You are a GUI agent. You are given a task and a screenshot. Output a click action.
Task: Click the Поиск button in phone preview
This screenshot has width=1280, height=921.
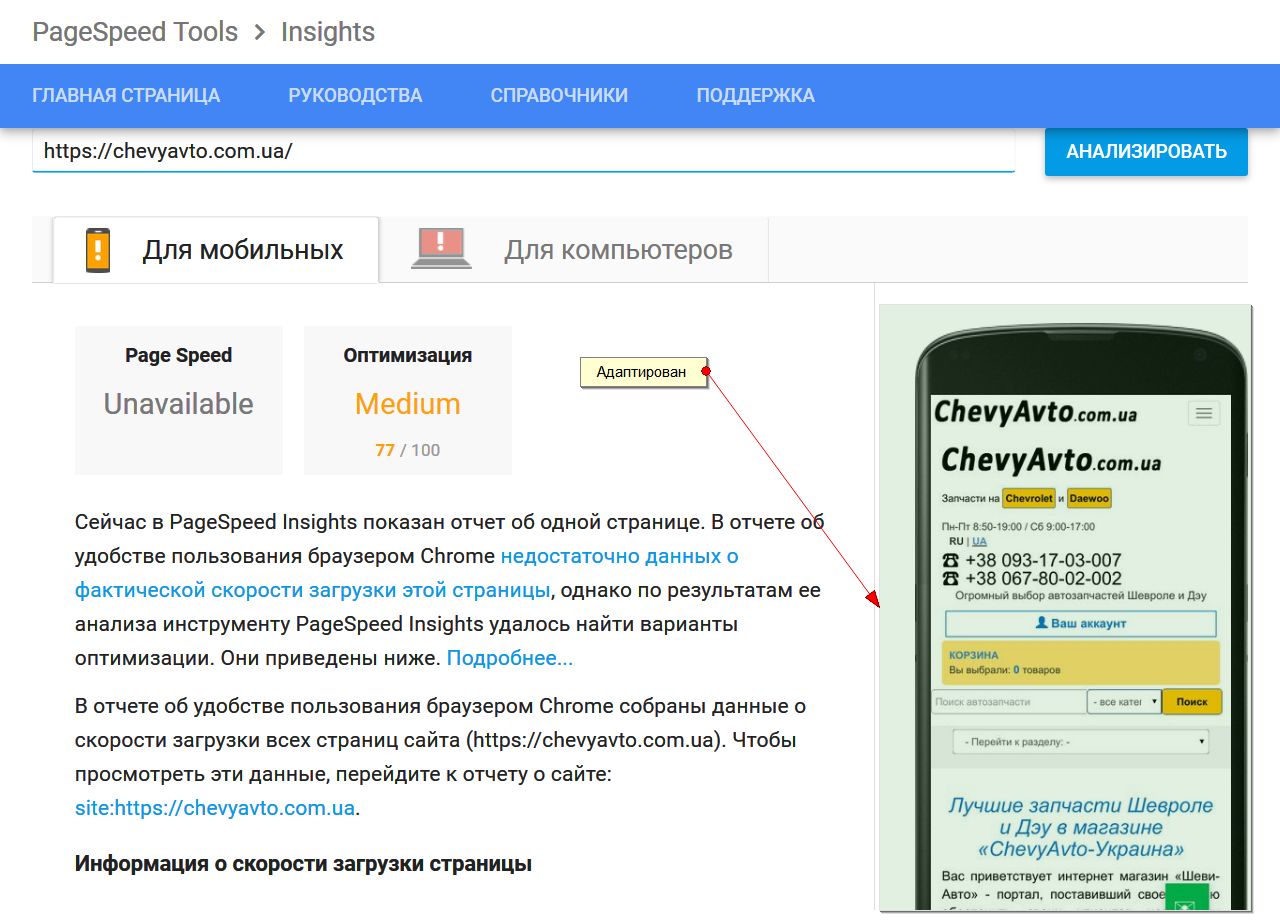(1192, 702)
